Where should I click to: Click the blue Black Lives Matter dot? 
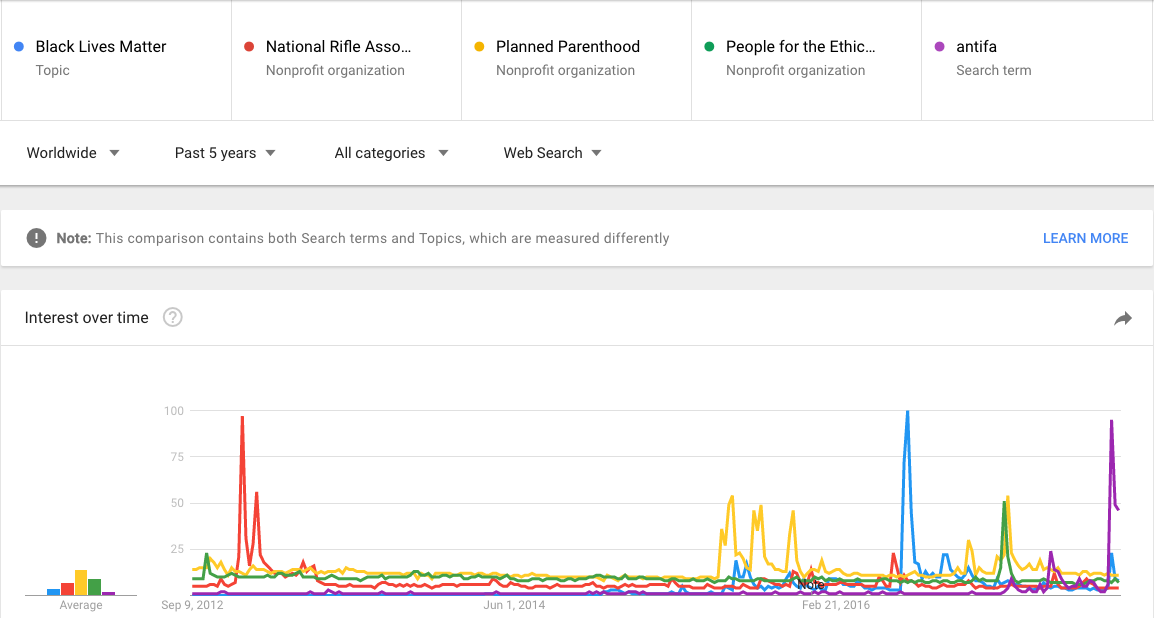[19, 46]
